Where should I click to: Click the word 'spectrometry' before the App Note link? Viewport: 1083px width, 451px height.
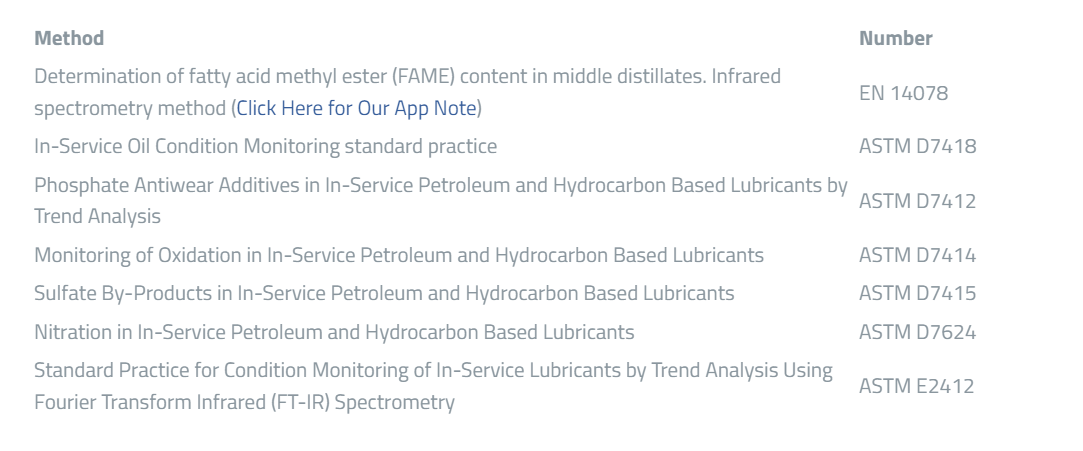coord(82,108)
